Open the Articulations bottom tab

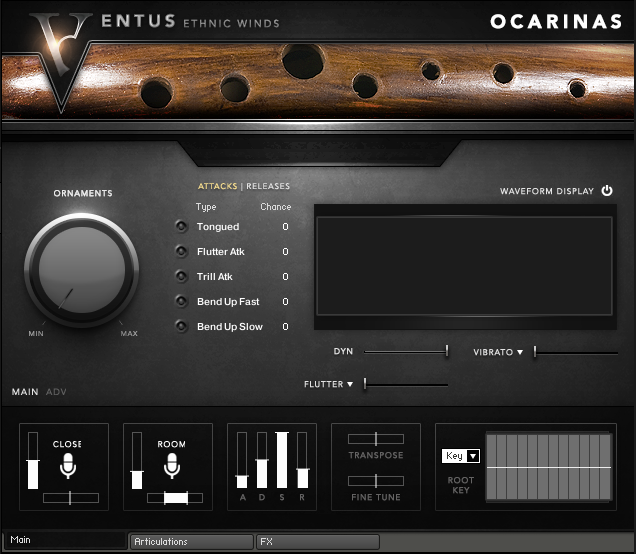pyautogui.click(x=191, y=542)
